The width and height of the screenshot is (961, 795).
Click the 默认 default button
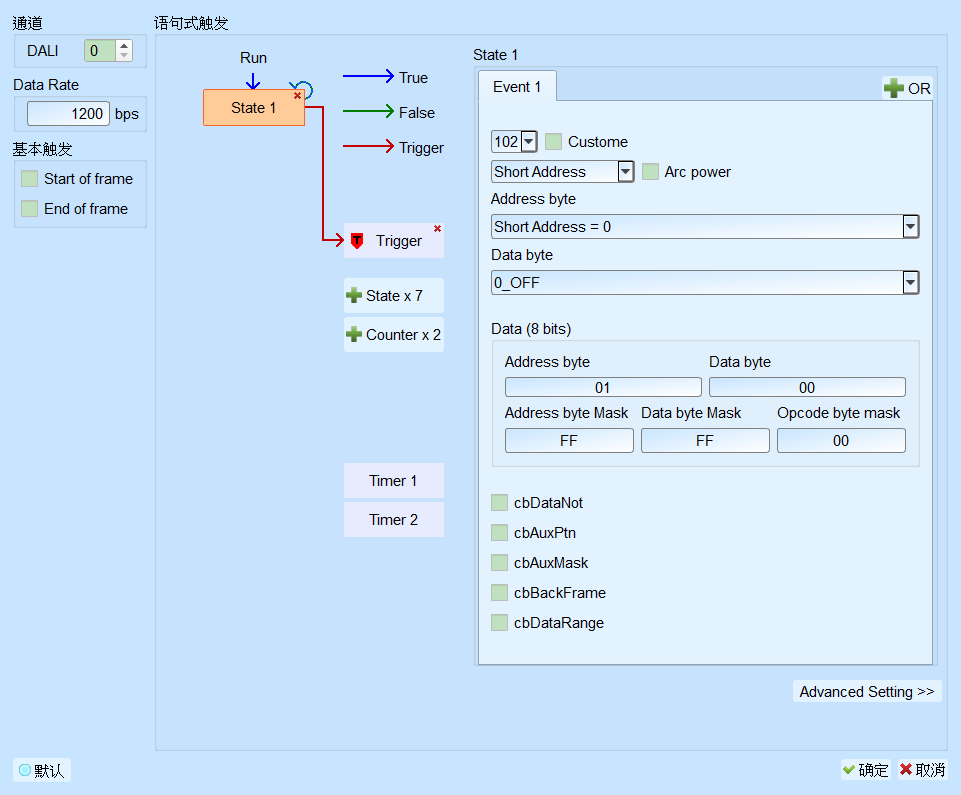pos(42,770)
